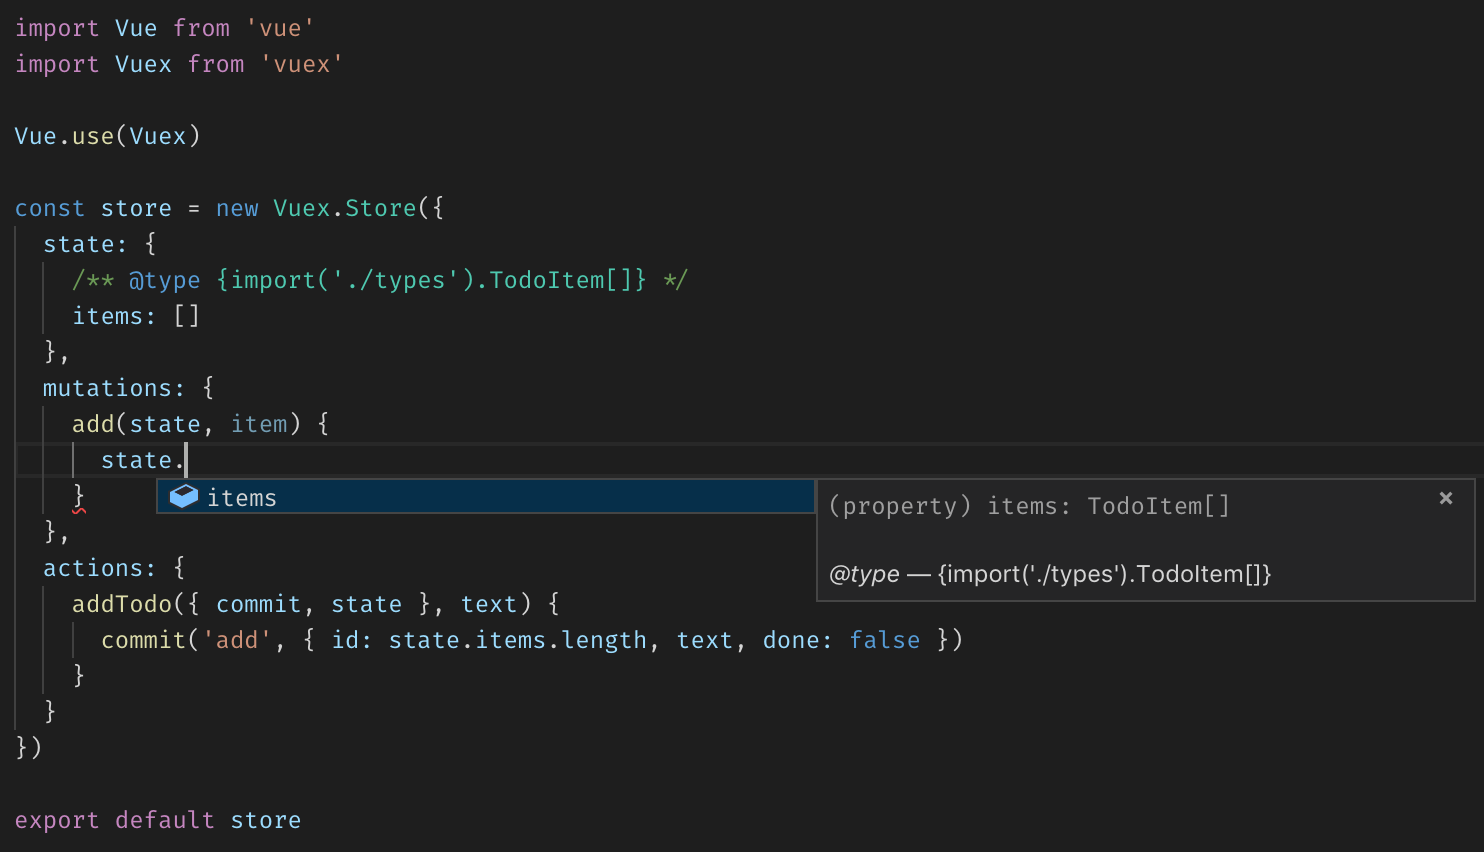Click the items: [] state property
The width and height of the screenshot is (1484, 852).
point(135,316)
